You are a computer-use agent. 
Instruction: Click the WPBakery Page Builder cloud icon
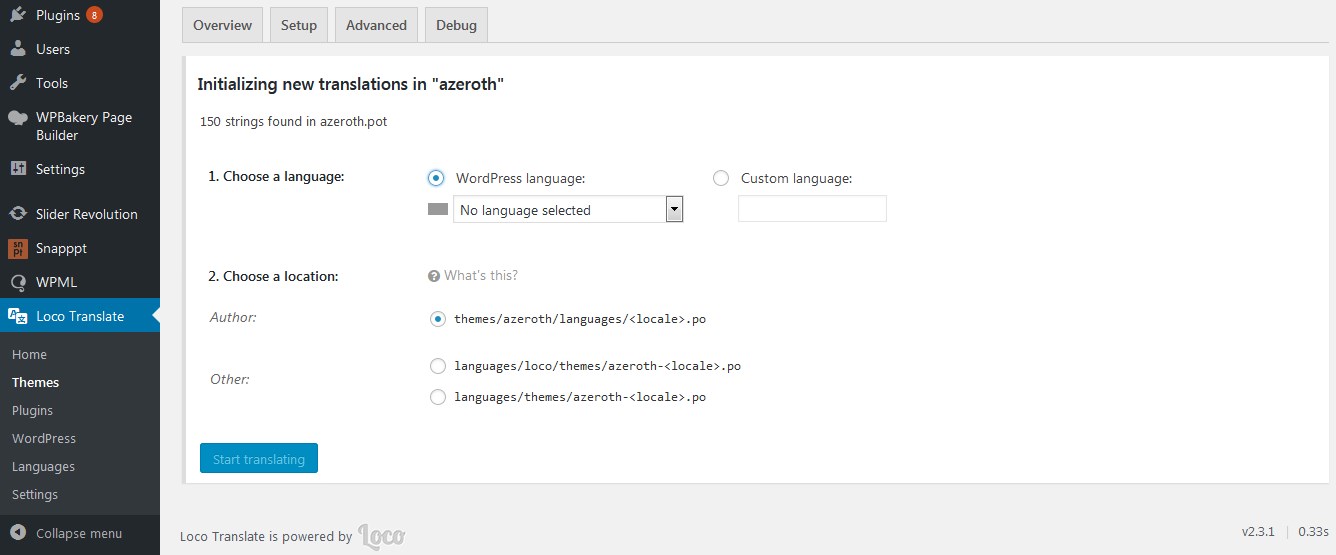[x=18, y=117]
